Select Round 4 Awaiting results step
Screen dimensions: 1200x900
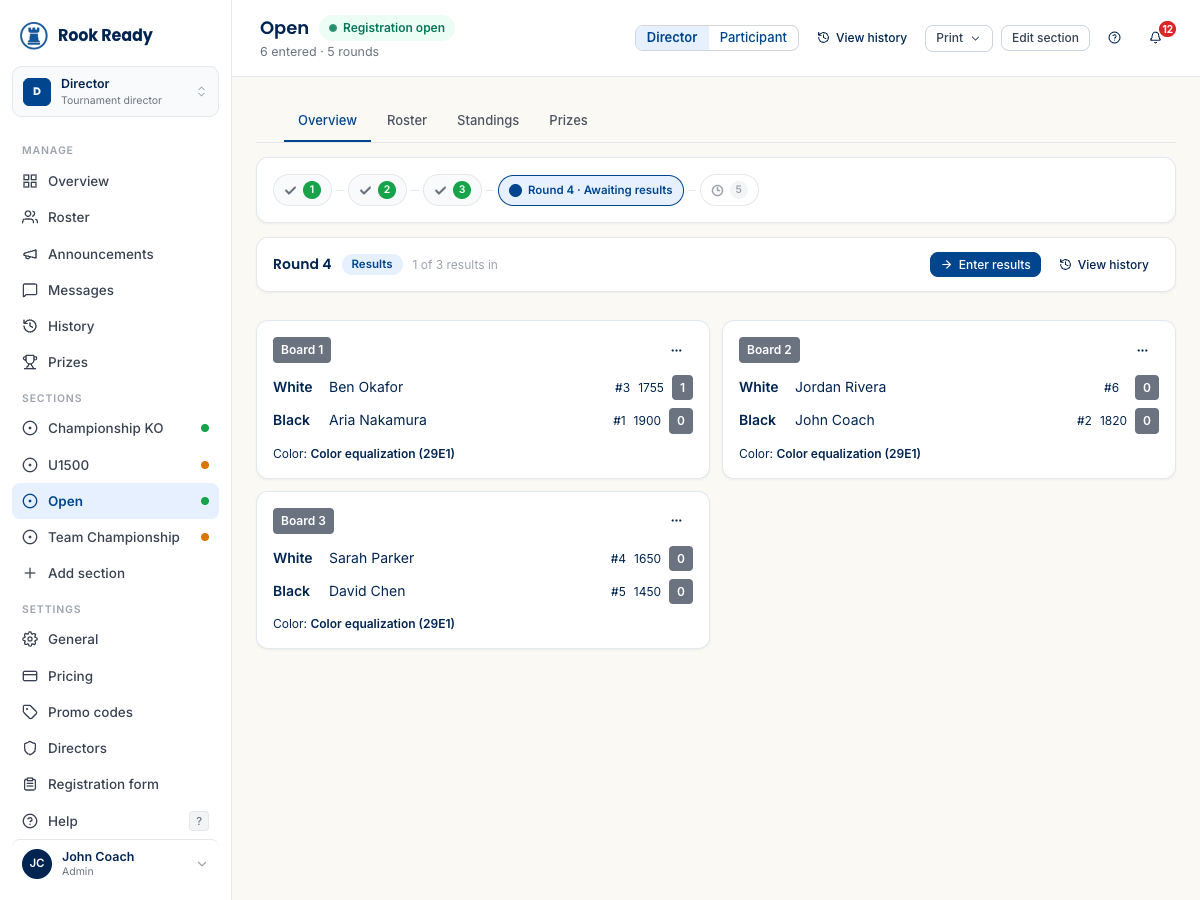[591, 190]
